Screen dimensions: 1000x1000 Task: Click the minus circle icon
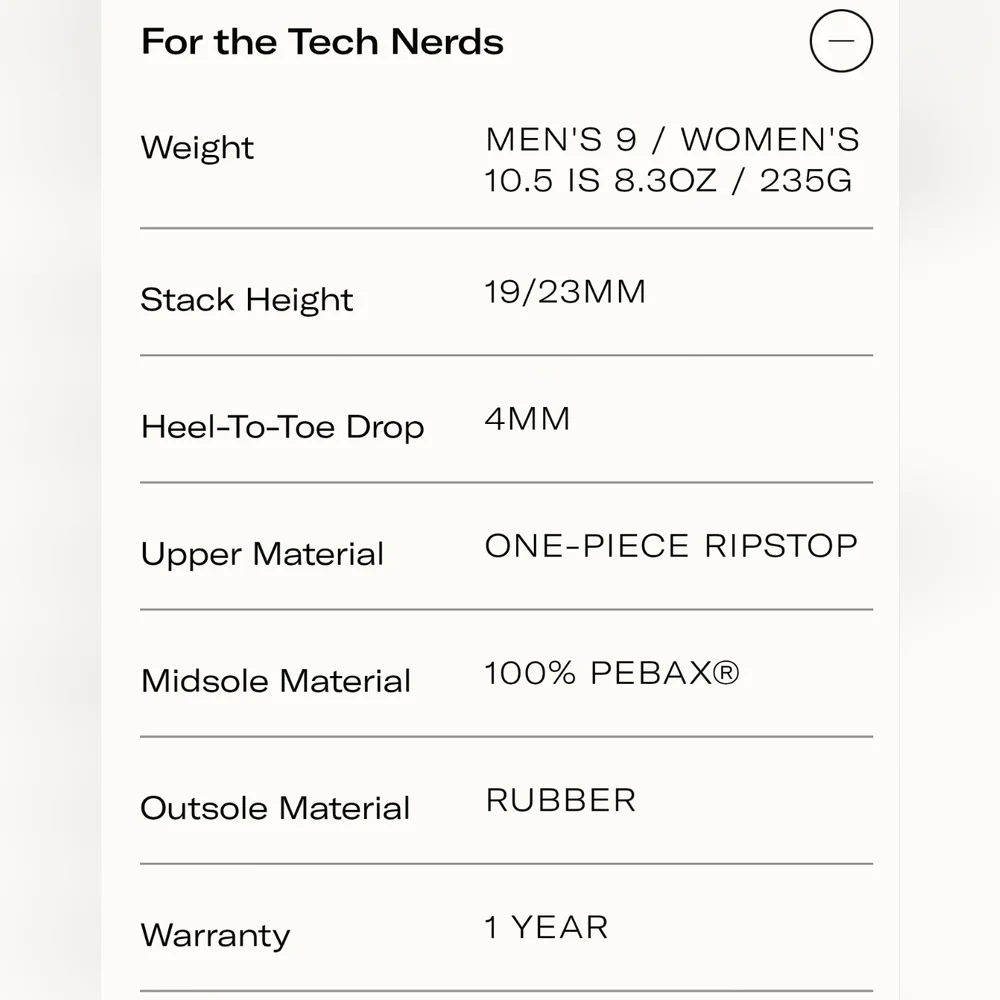click(841, 41)
